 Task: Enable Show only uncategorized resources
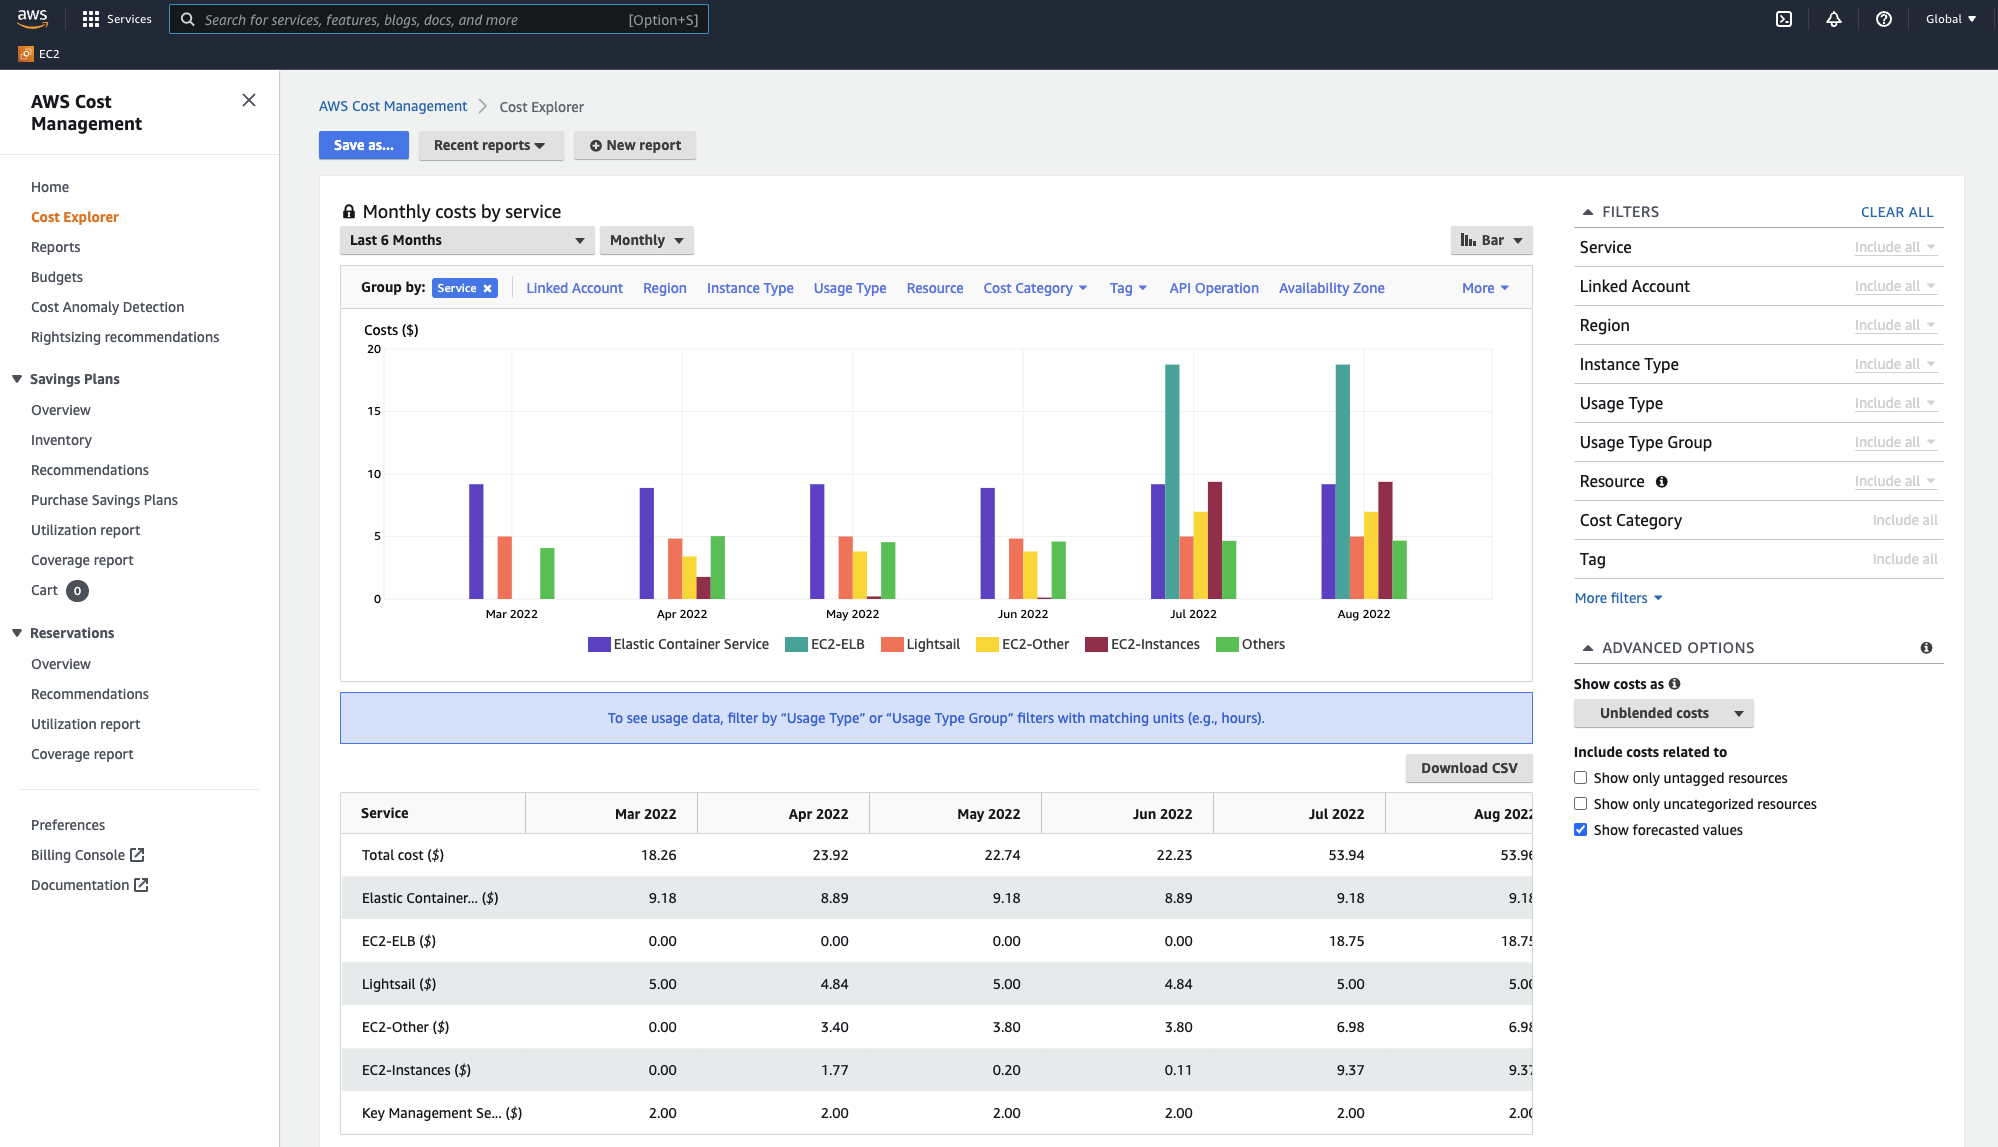1581,804
